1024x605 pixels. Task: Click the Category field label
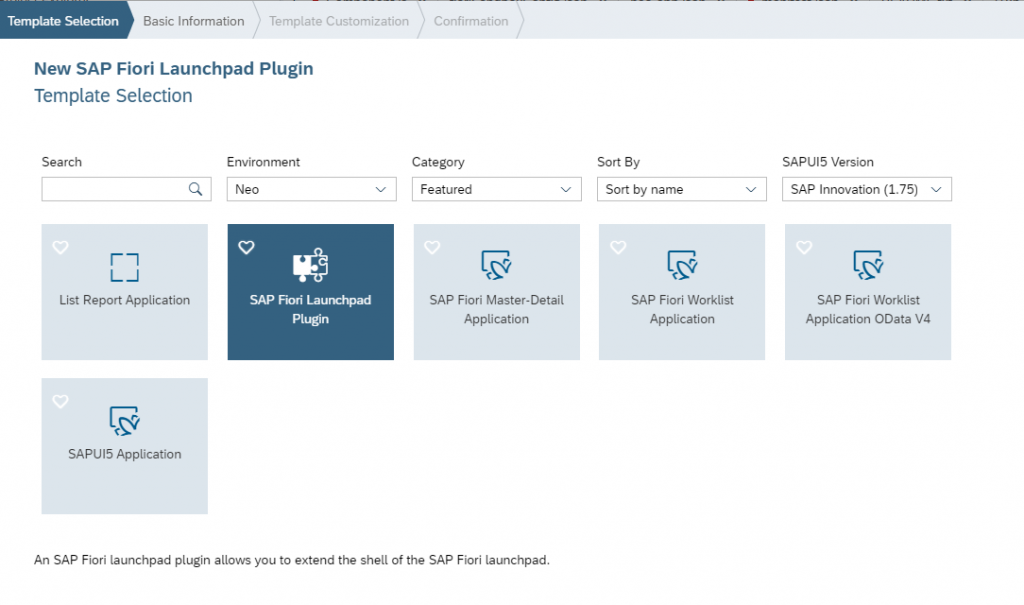[x=438, y=162]
